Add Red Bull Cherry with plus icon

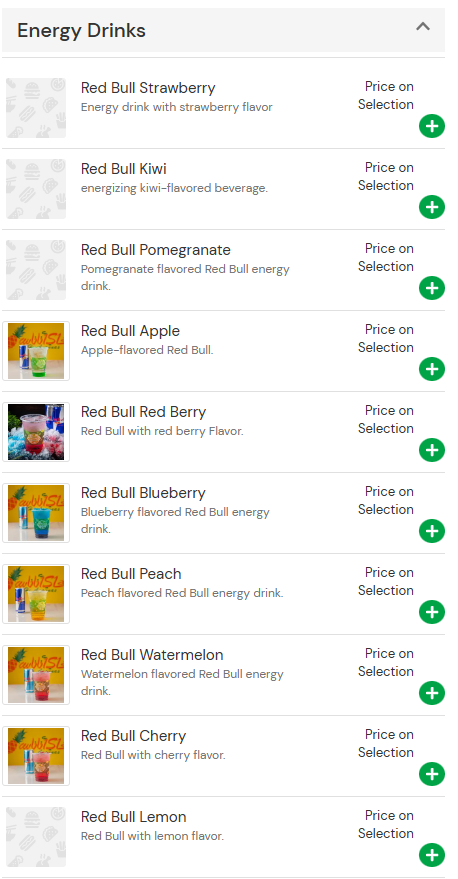click(432, 774)
